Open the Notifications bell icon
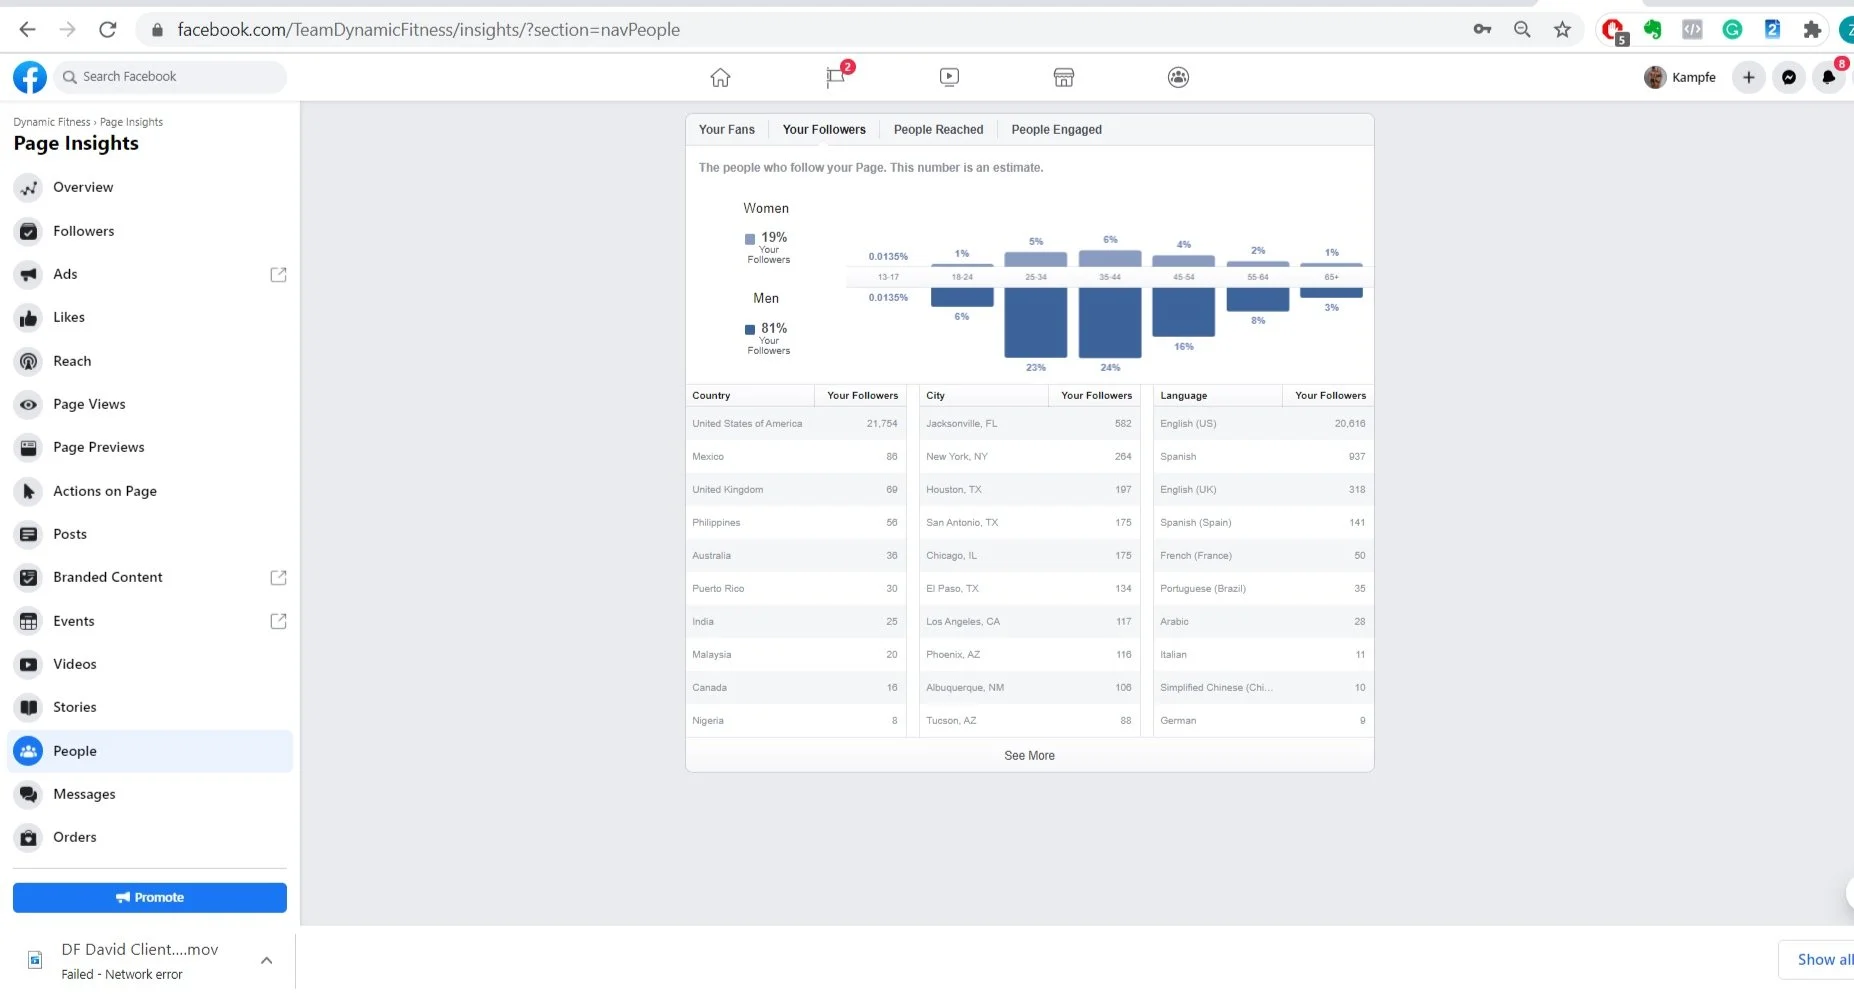The height and width of the screenshot is (994, 1854). point(1828,77)
